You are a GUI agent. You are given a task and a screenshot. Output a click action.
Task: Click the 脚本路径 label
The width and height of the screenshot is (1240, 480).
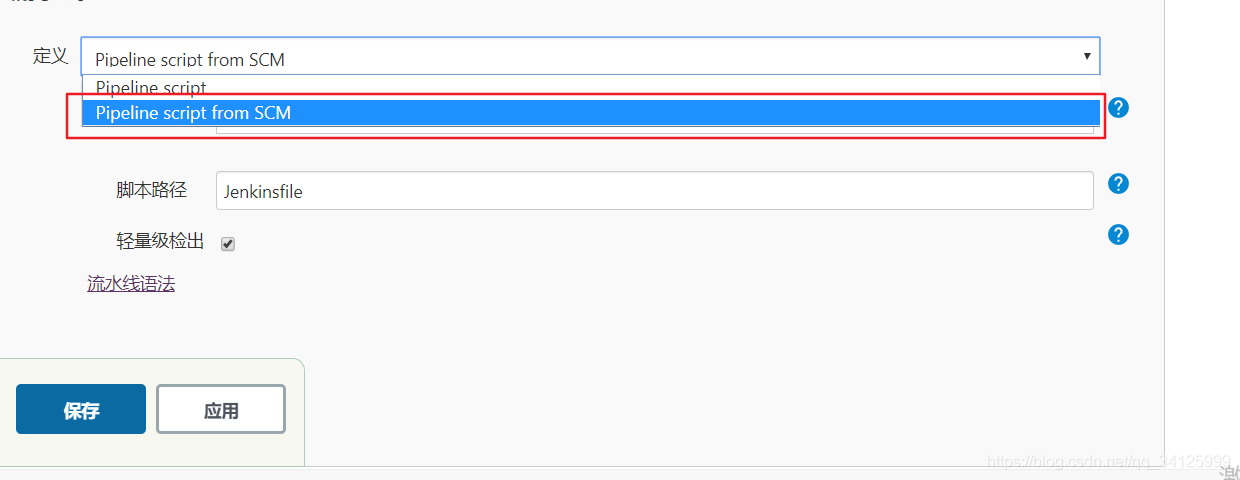[151, 190]
